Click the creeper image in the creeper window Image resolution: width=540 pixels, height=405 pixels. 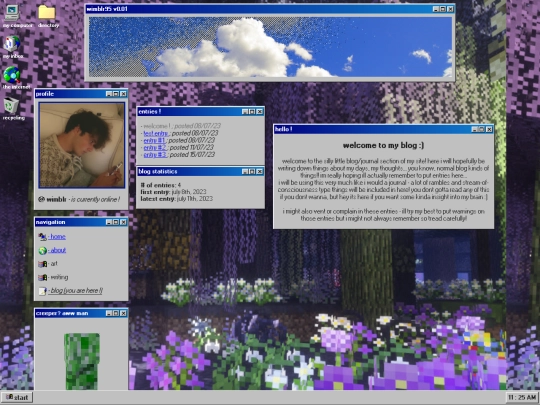pyautogui.click(x=82, y=361)
